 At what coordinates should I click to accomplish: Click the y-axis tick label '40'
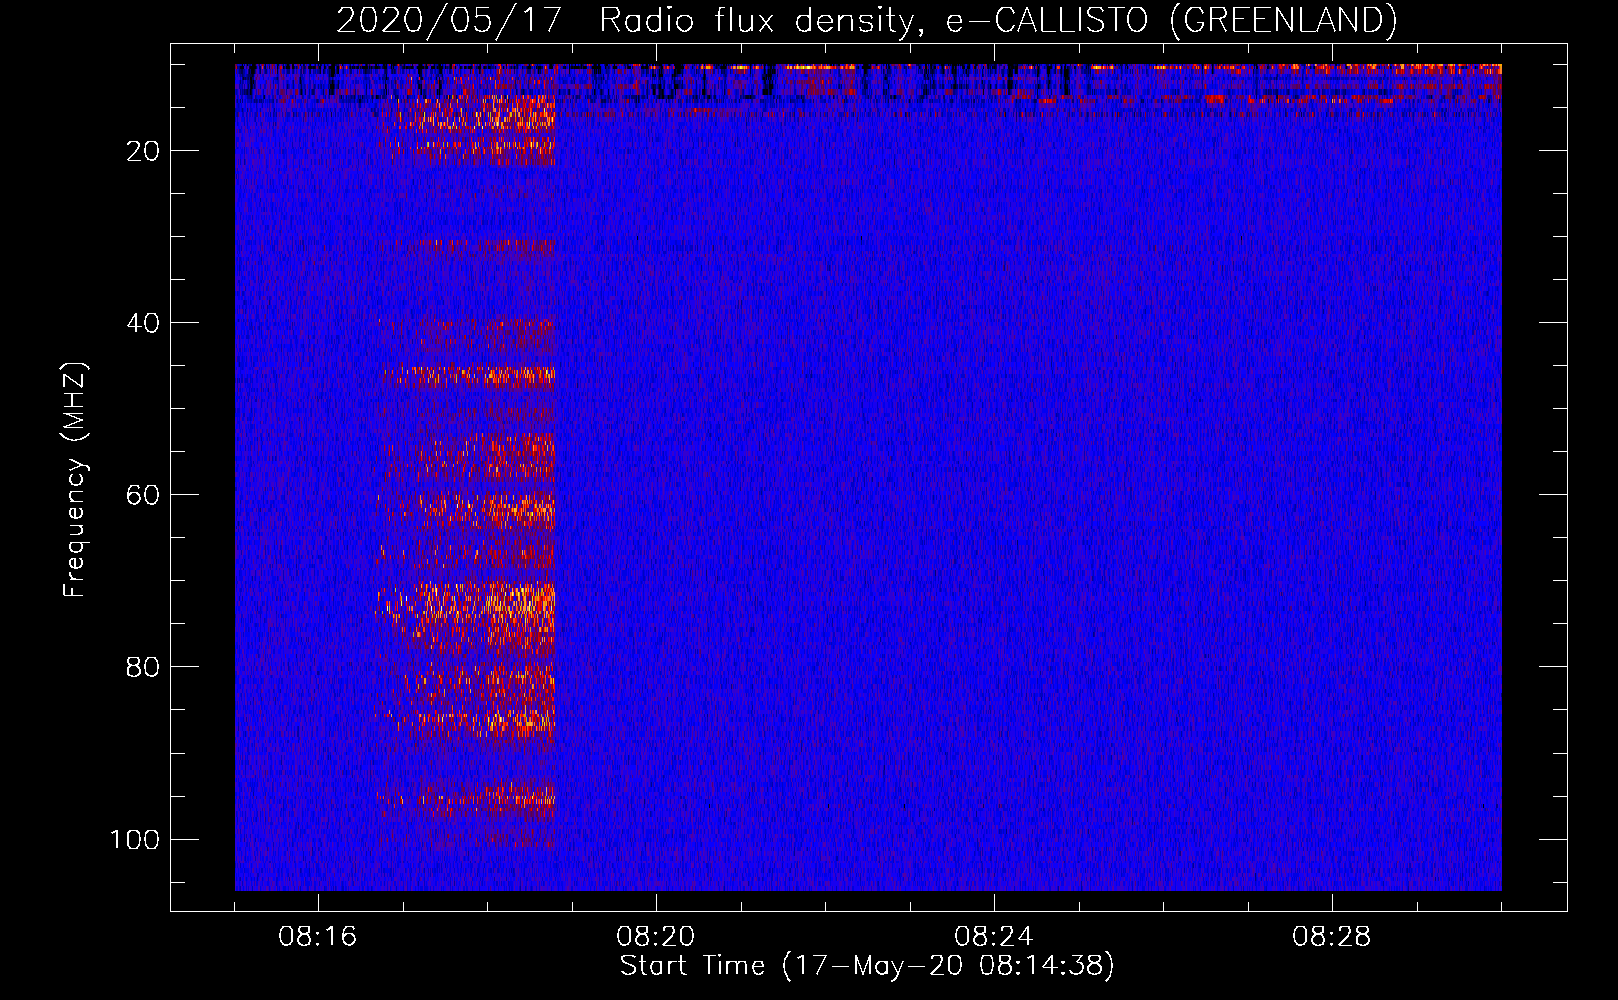click(143, 323)
